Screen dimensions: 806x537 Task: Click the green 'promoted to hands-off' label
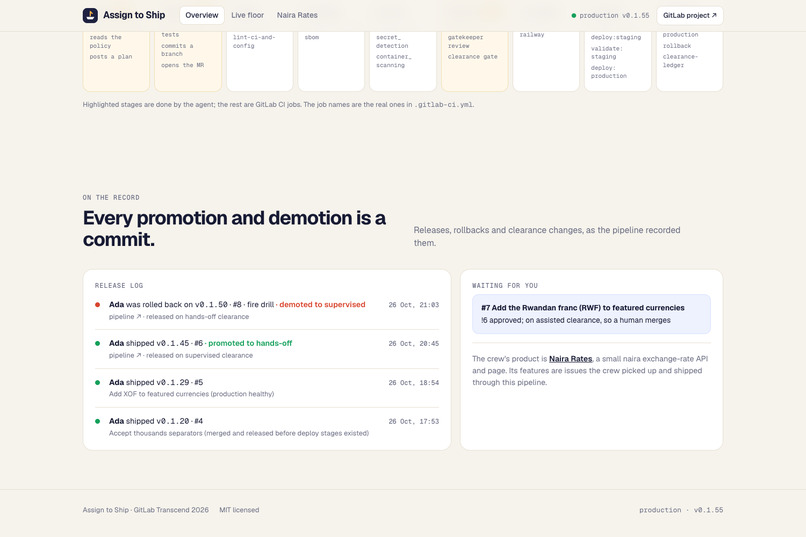250,343
